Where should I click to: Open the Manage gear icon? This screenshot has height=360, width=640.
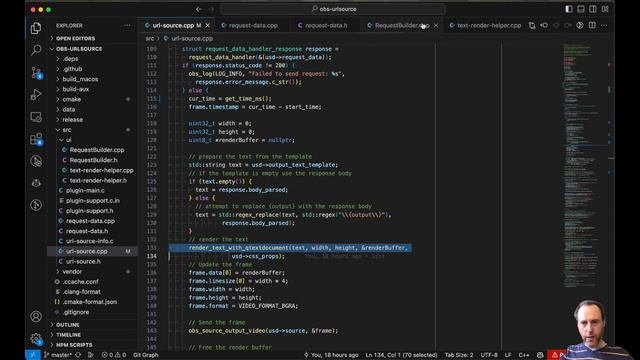36,338
